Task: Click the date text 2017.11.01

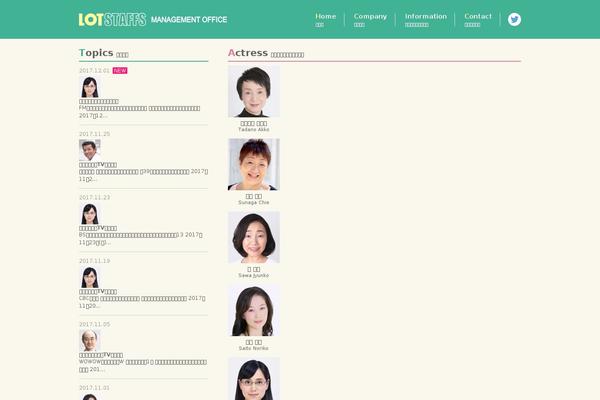Action: [94, 388]
